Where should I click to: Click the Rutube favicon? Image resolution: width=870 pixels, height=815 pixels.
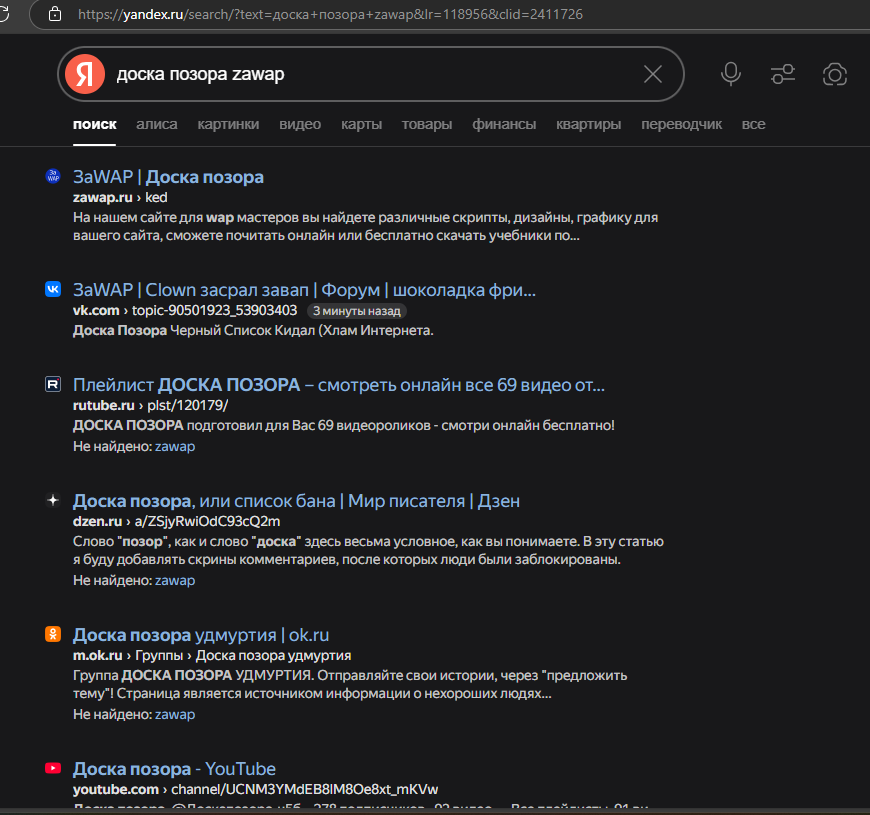tap(53, 384)
